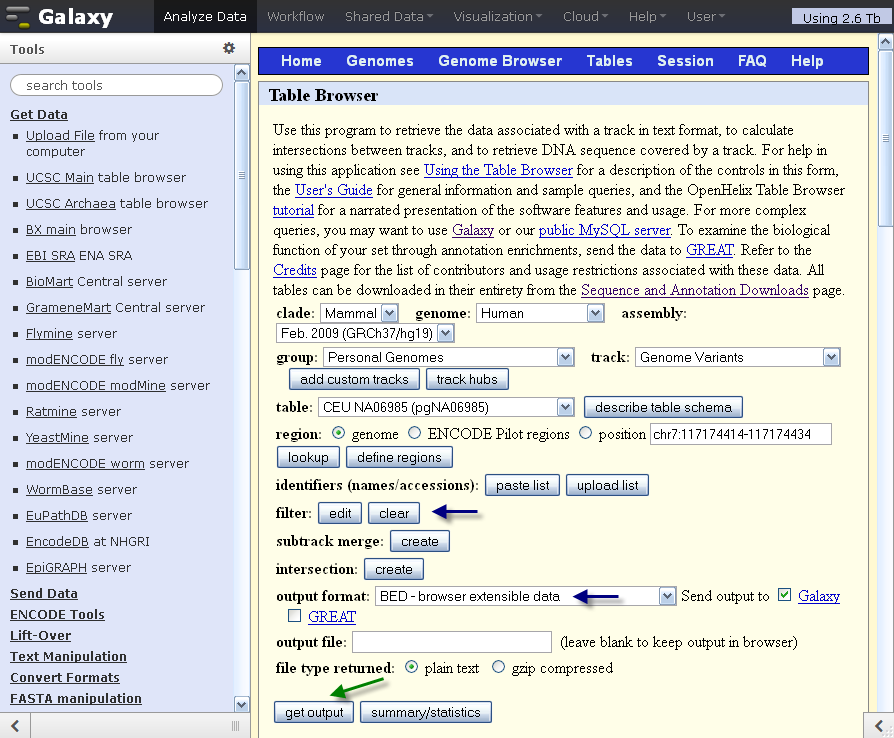The image size is (894, 738).
Task: Open the User menu
Action: tap(706, 17)
